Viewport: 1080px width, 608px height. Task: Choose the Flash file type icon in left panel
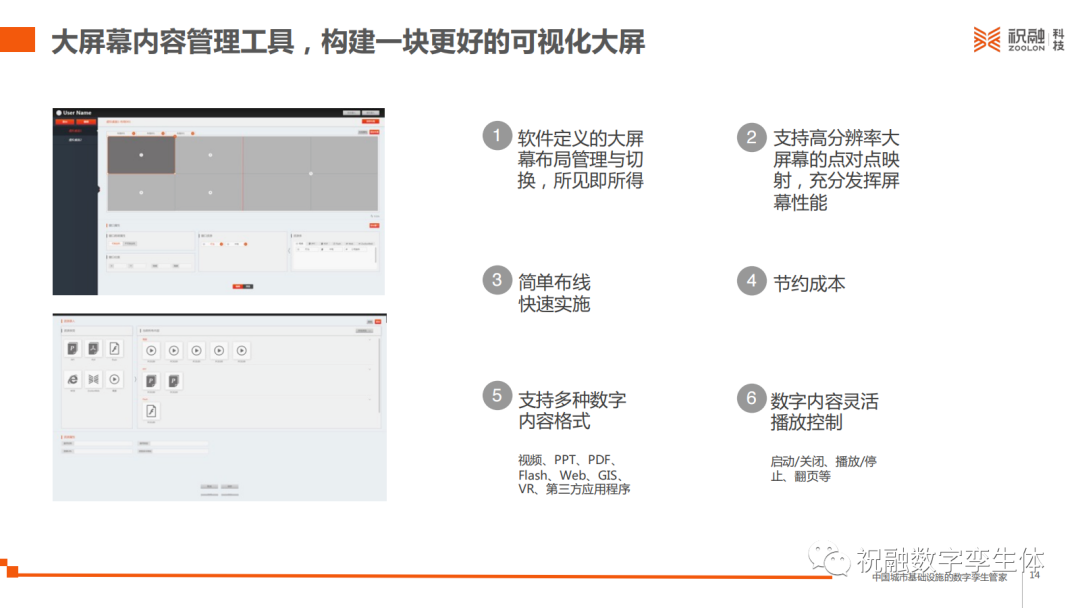(115, 349)
